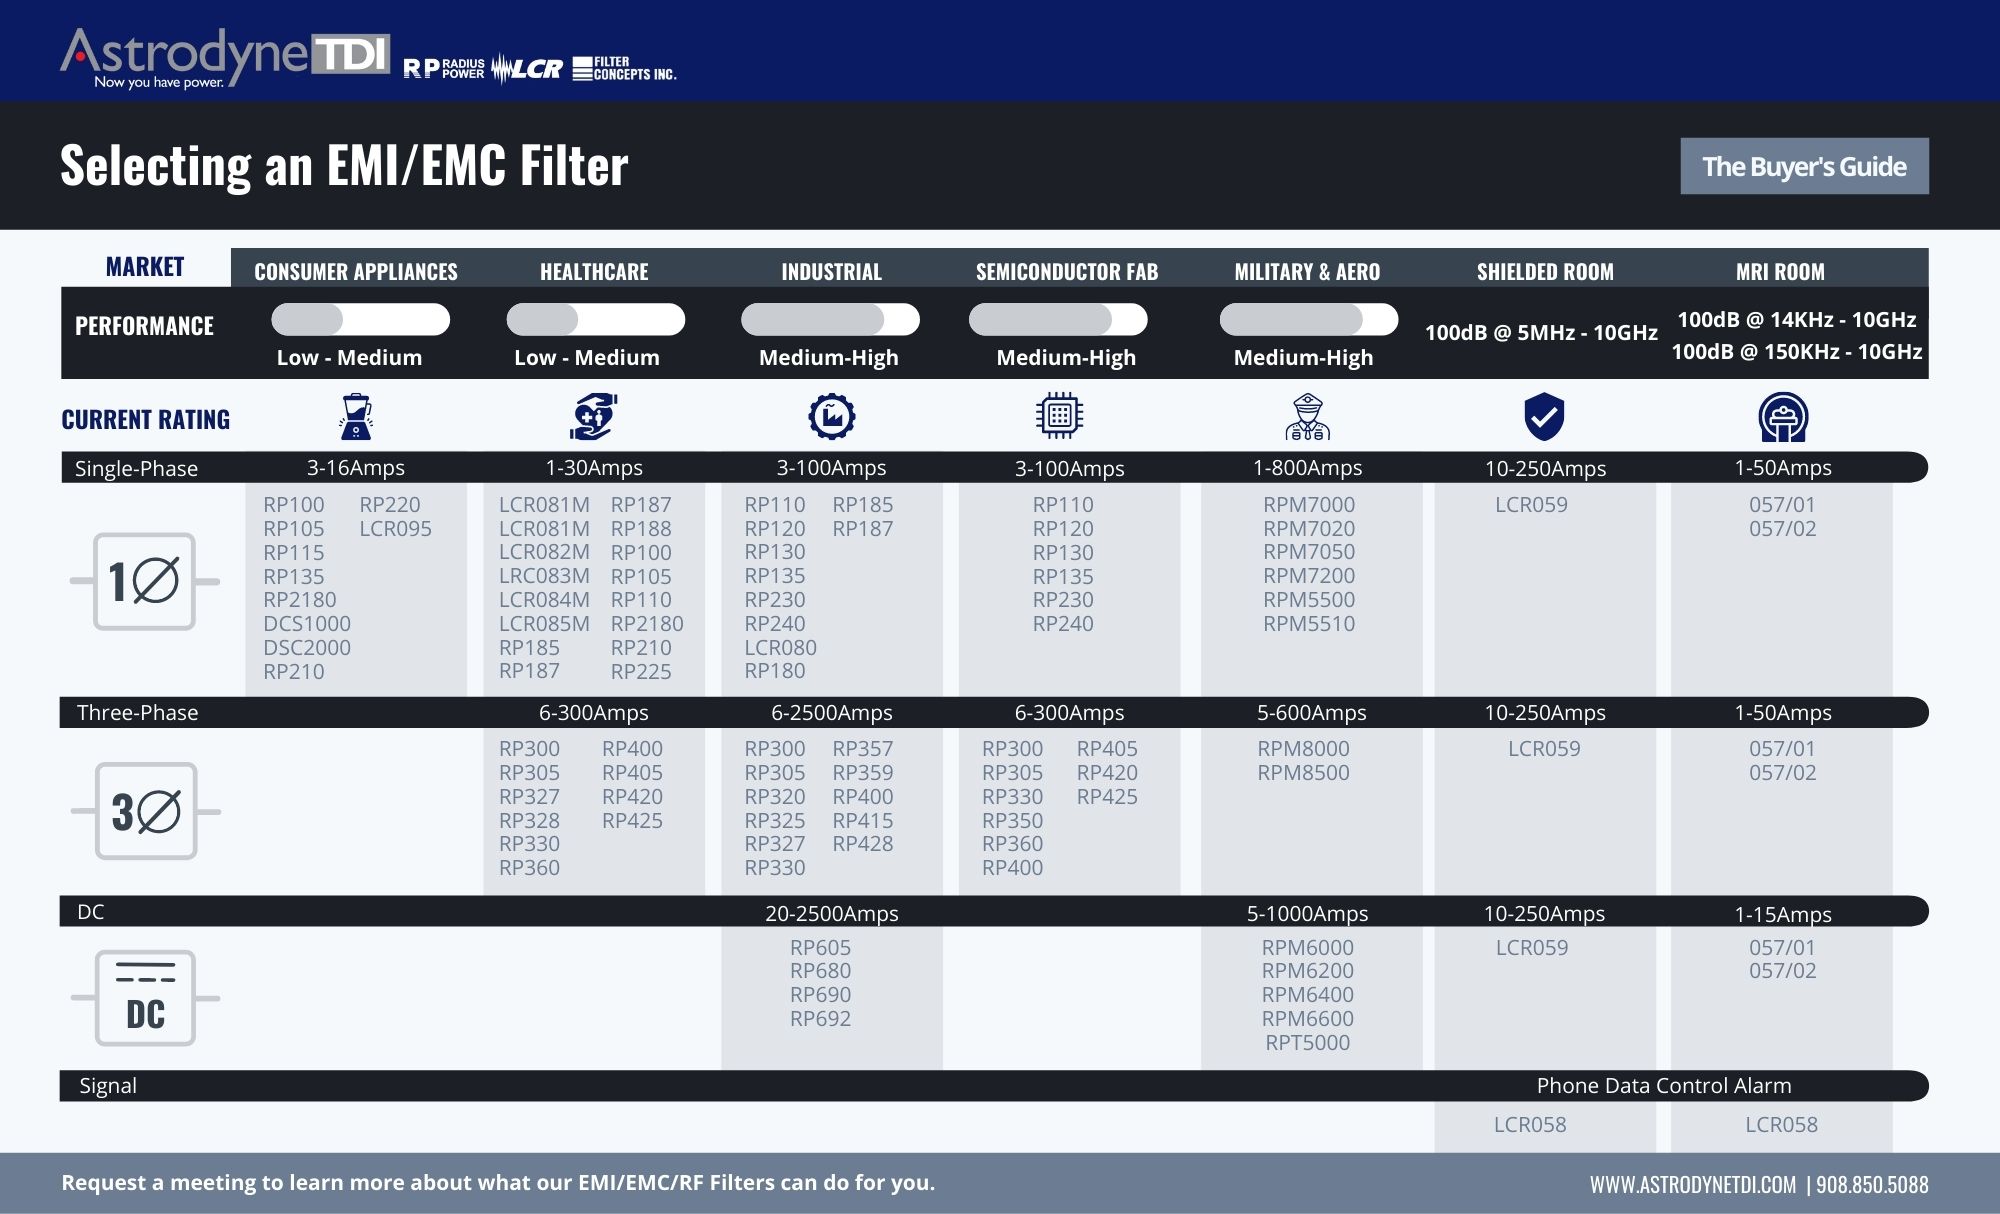Screen dimensions: 2000x1214
Task: Click part number RP428
Action: pyautogui.click(x=863, y=843)
